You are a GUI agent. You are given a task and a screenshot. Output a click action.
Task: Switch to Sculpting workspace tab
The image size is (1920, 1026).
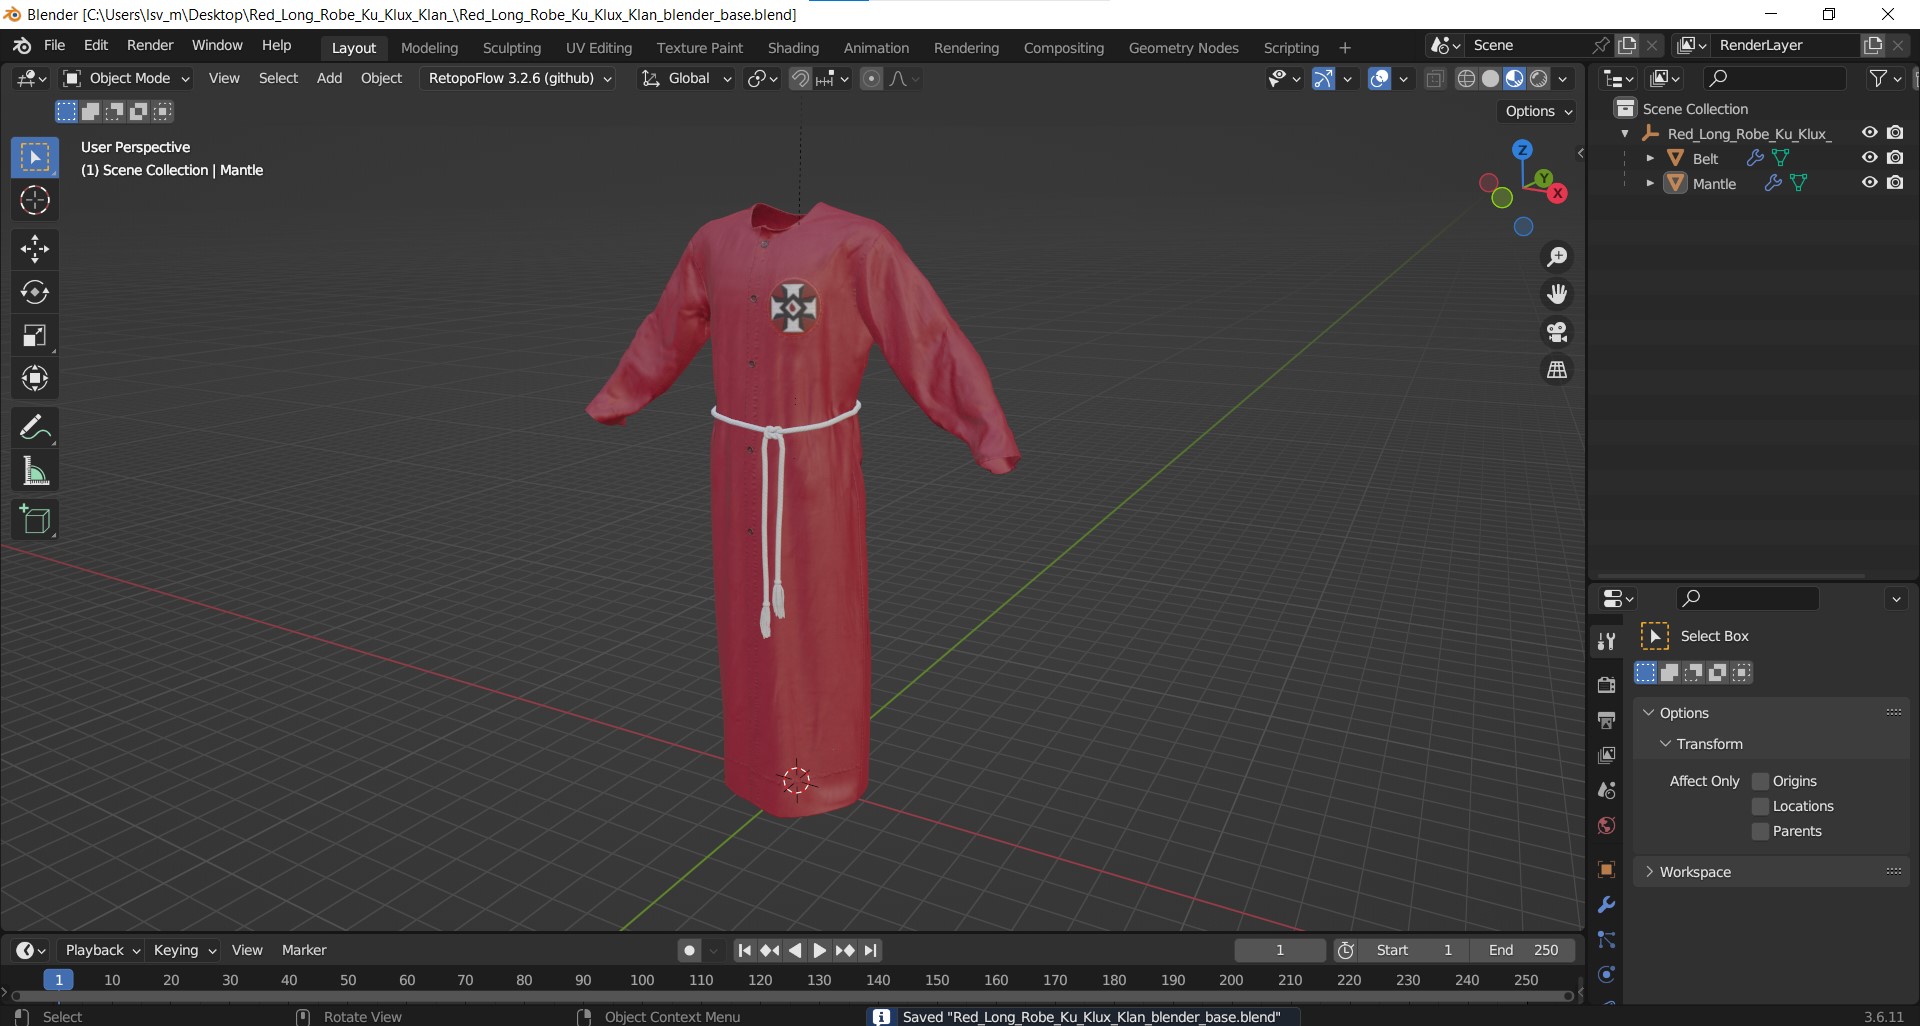point(511,48)
